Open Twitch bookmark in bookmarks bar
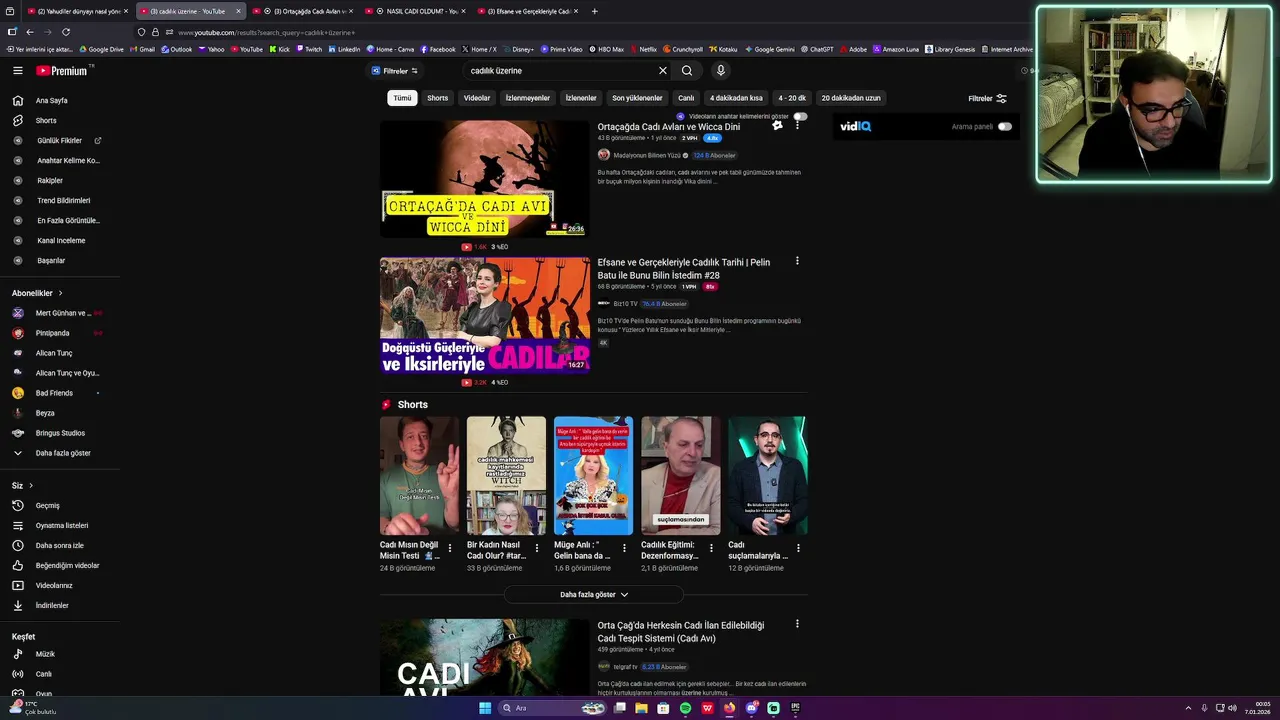The height and width of the screenshot is (720, 1280). point(309,49)
